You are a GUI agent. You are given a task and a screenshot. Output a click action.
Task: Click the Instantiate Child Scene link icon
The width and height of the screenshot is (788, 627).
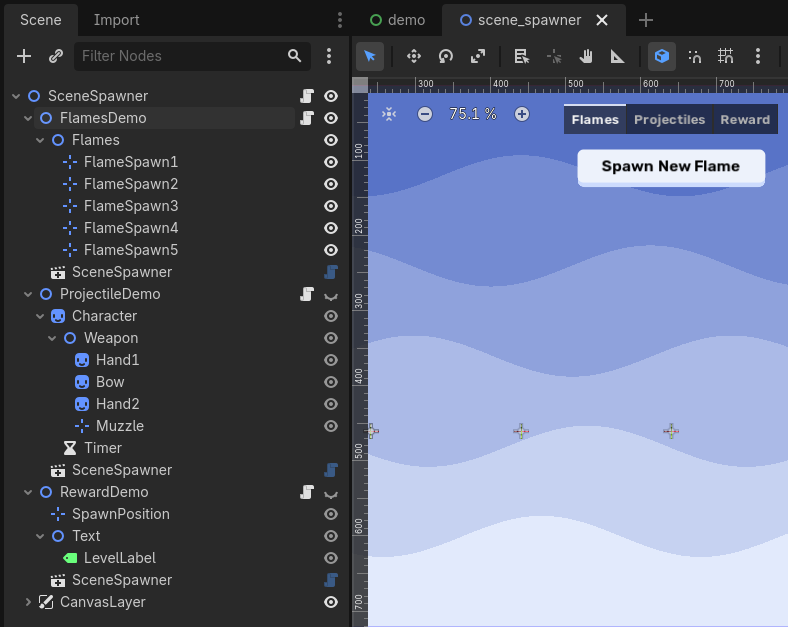point(56,56)
